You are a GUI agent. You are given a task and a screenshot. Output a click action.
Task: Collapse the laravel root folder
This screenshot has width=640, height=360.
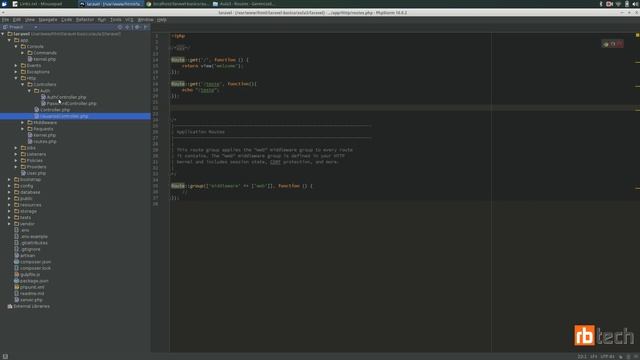click(x=3, y=34)
